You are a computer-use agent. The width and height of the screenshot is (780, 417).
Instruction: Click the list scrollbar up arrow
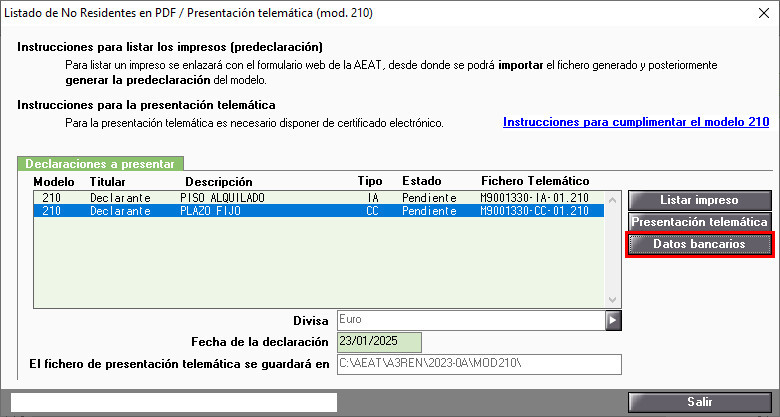612,200
